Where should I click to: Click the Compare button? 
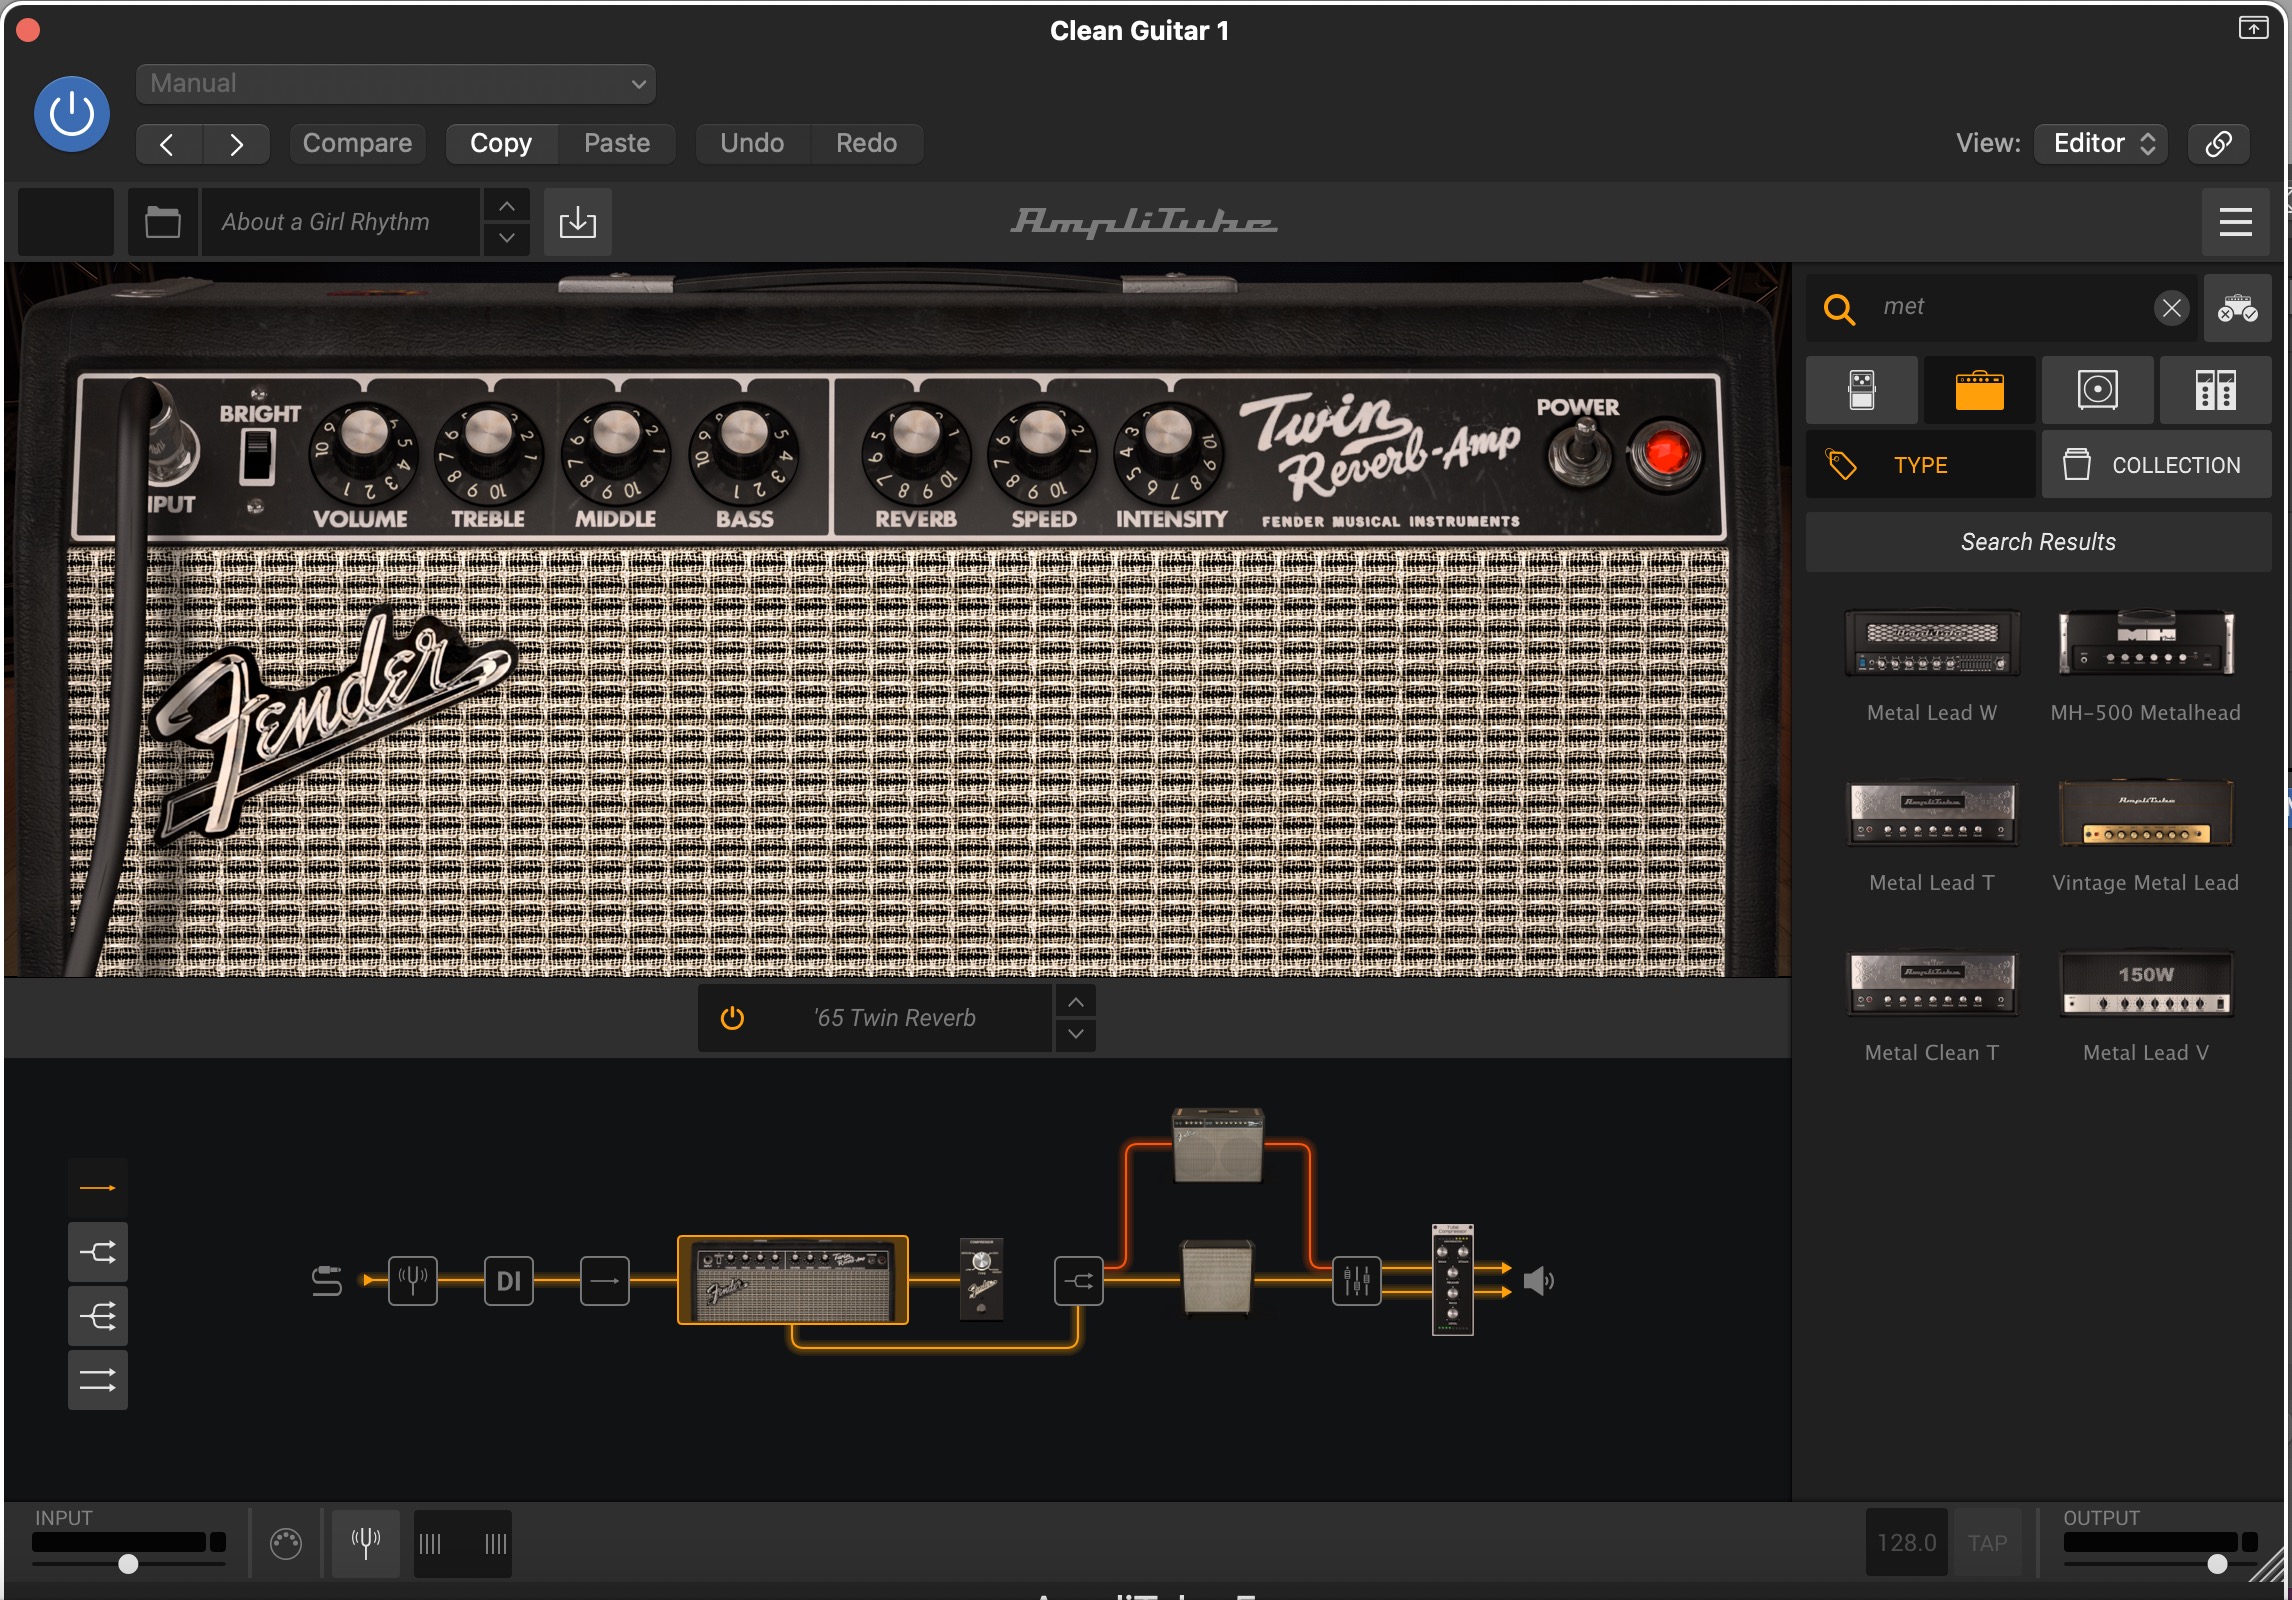coord(357,144)
